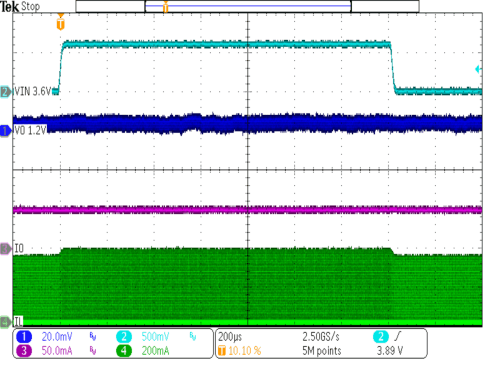Click the 20.0mV channel 1 scale value
The width and height of the screenshot is (500, 375).
coord(57,337)
